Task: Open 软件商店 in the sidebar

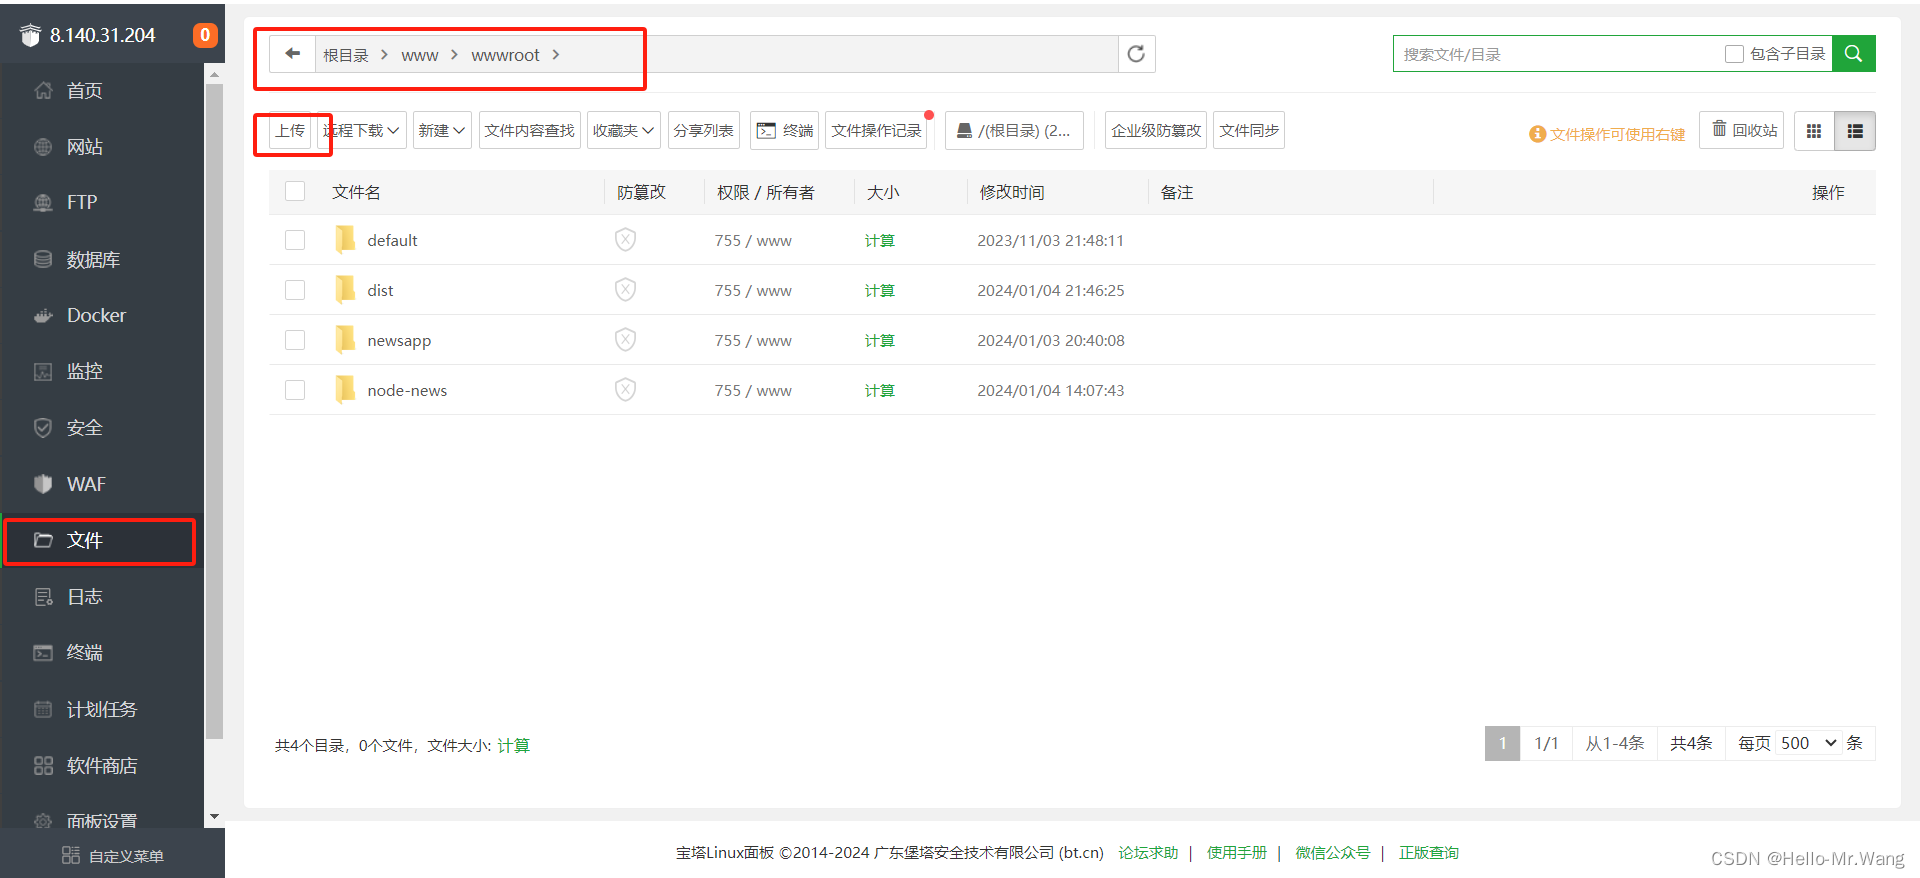Action: [x=102, y=766]
